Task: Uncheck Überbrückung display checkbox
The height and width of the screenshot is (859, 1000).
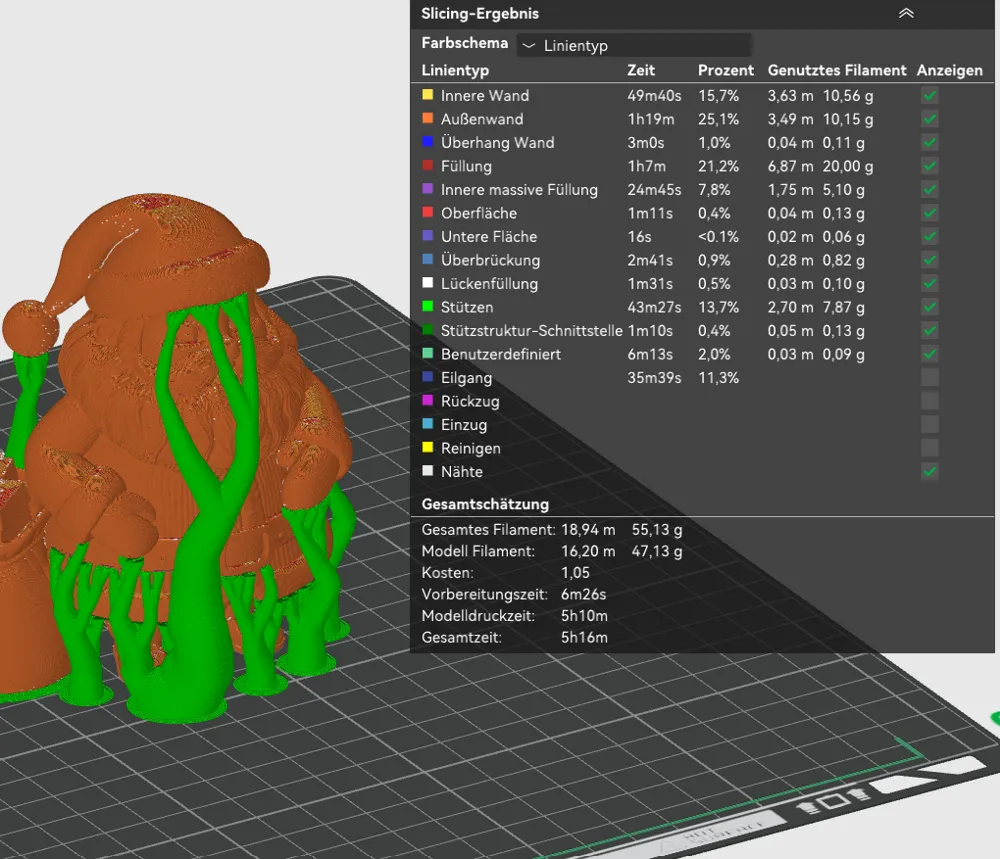Action: 930,260
